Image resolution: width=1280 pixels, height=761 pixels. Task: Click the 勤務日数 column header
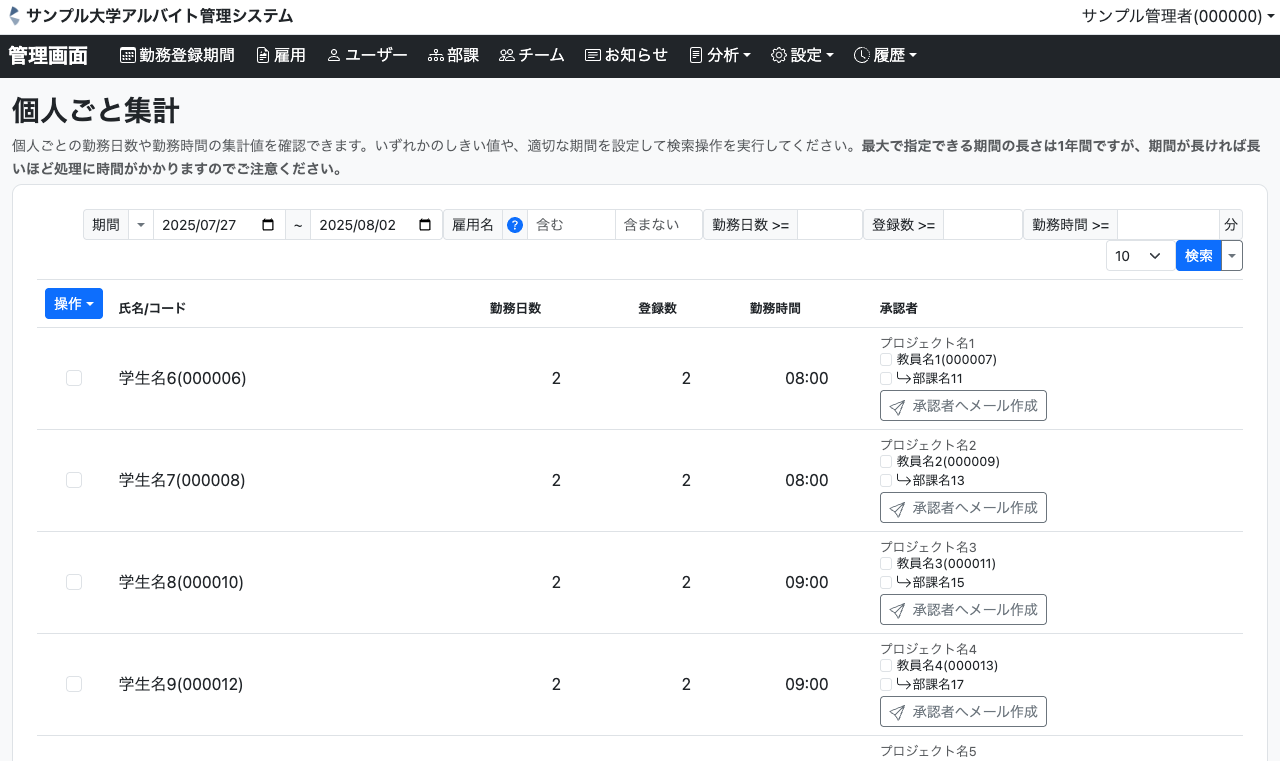pos(516,308)
